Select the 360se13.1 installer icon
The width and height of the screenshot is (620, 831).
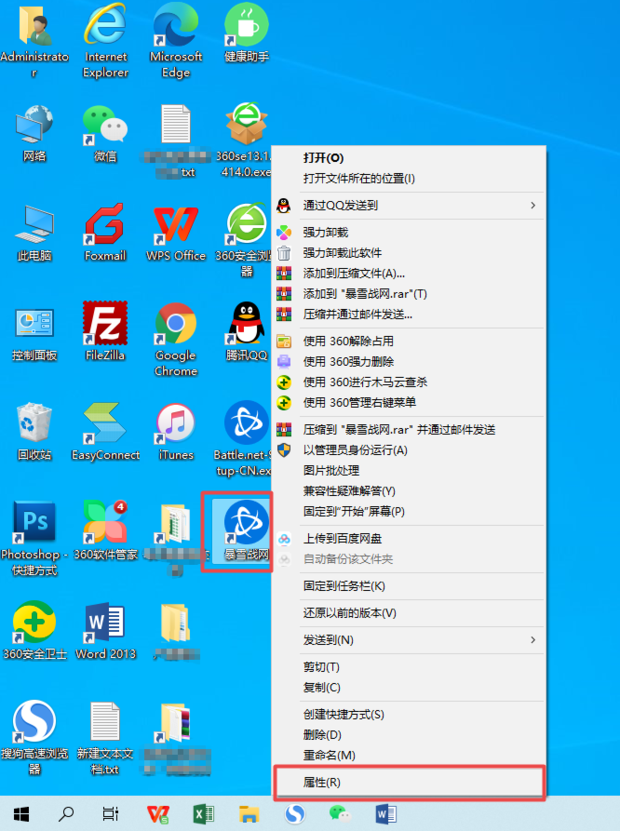246,124
